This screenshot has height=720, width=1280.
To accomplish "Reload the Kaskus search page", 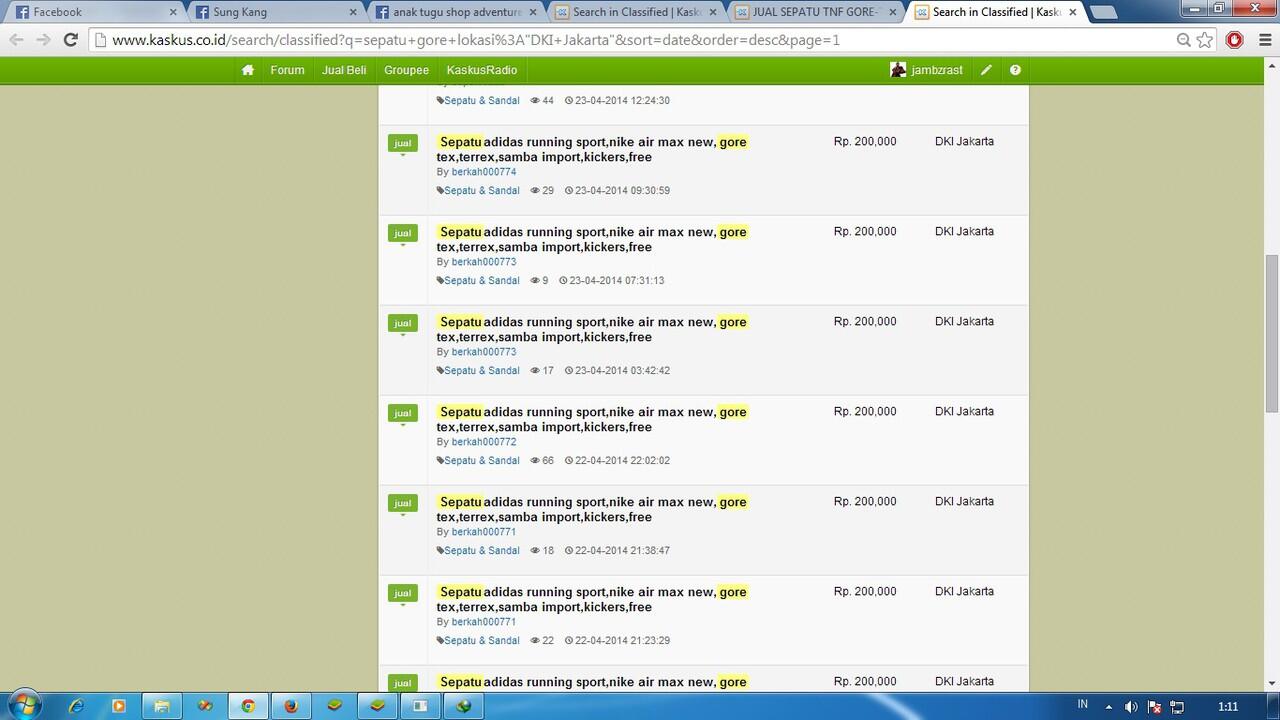I will click(70, 40).
